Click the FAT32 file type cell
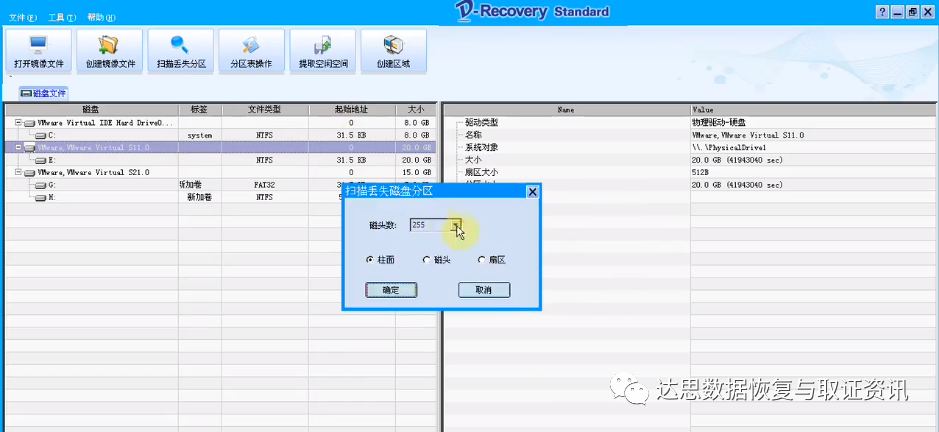939x432 pixels. [265, 185]
